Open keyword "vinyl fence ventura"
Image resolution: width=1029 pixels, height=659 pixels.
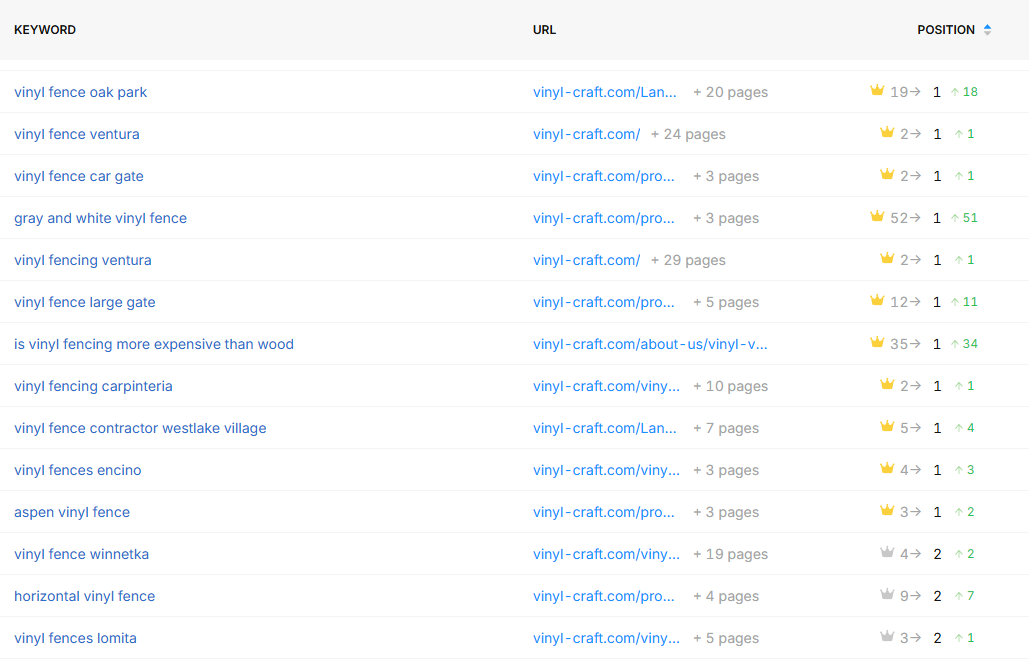point(77,135)
